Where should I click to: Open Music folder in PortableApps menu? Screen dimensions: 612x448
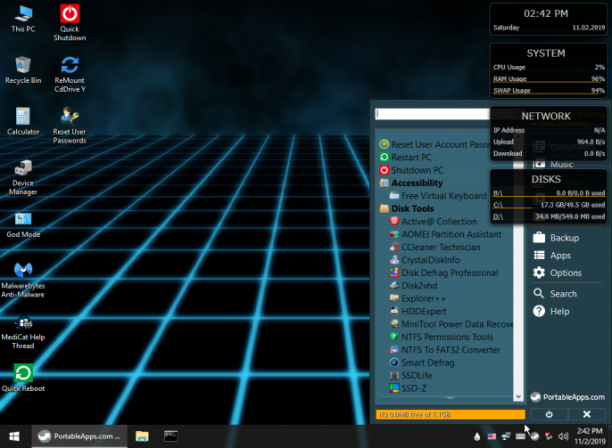pos(553,164)
